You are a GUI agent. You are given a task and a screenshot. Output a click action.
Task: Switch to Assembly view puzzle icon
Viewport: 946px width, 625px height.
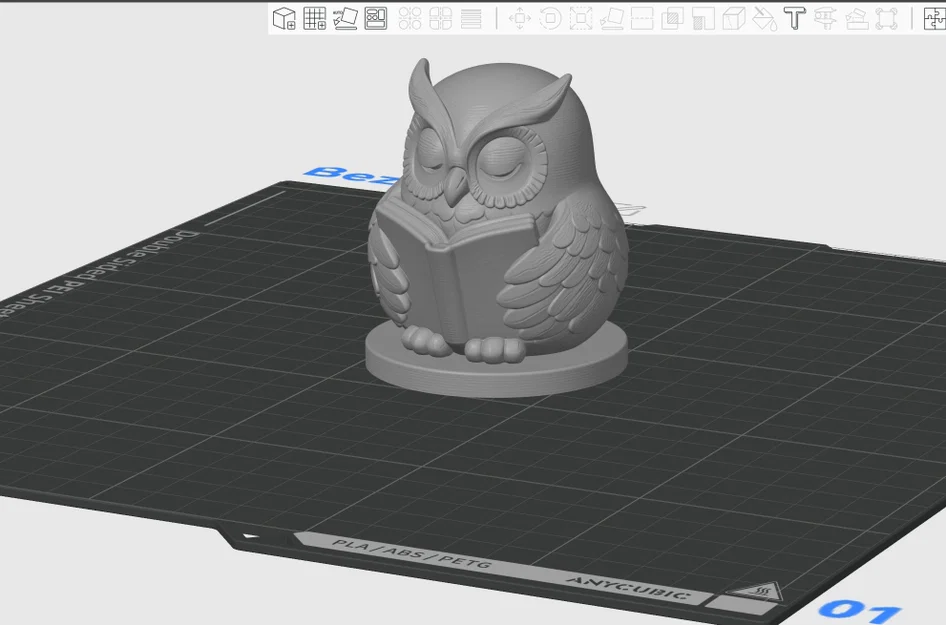[x=935, y=18]
